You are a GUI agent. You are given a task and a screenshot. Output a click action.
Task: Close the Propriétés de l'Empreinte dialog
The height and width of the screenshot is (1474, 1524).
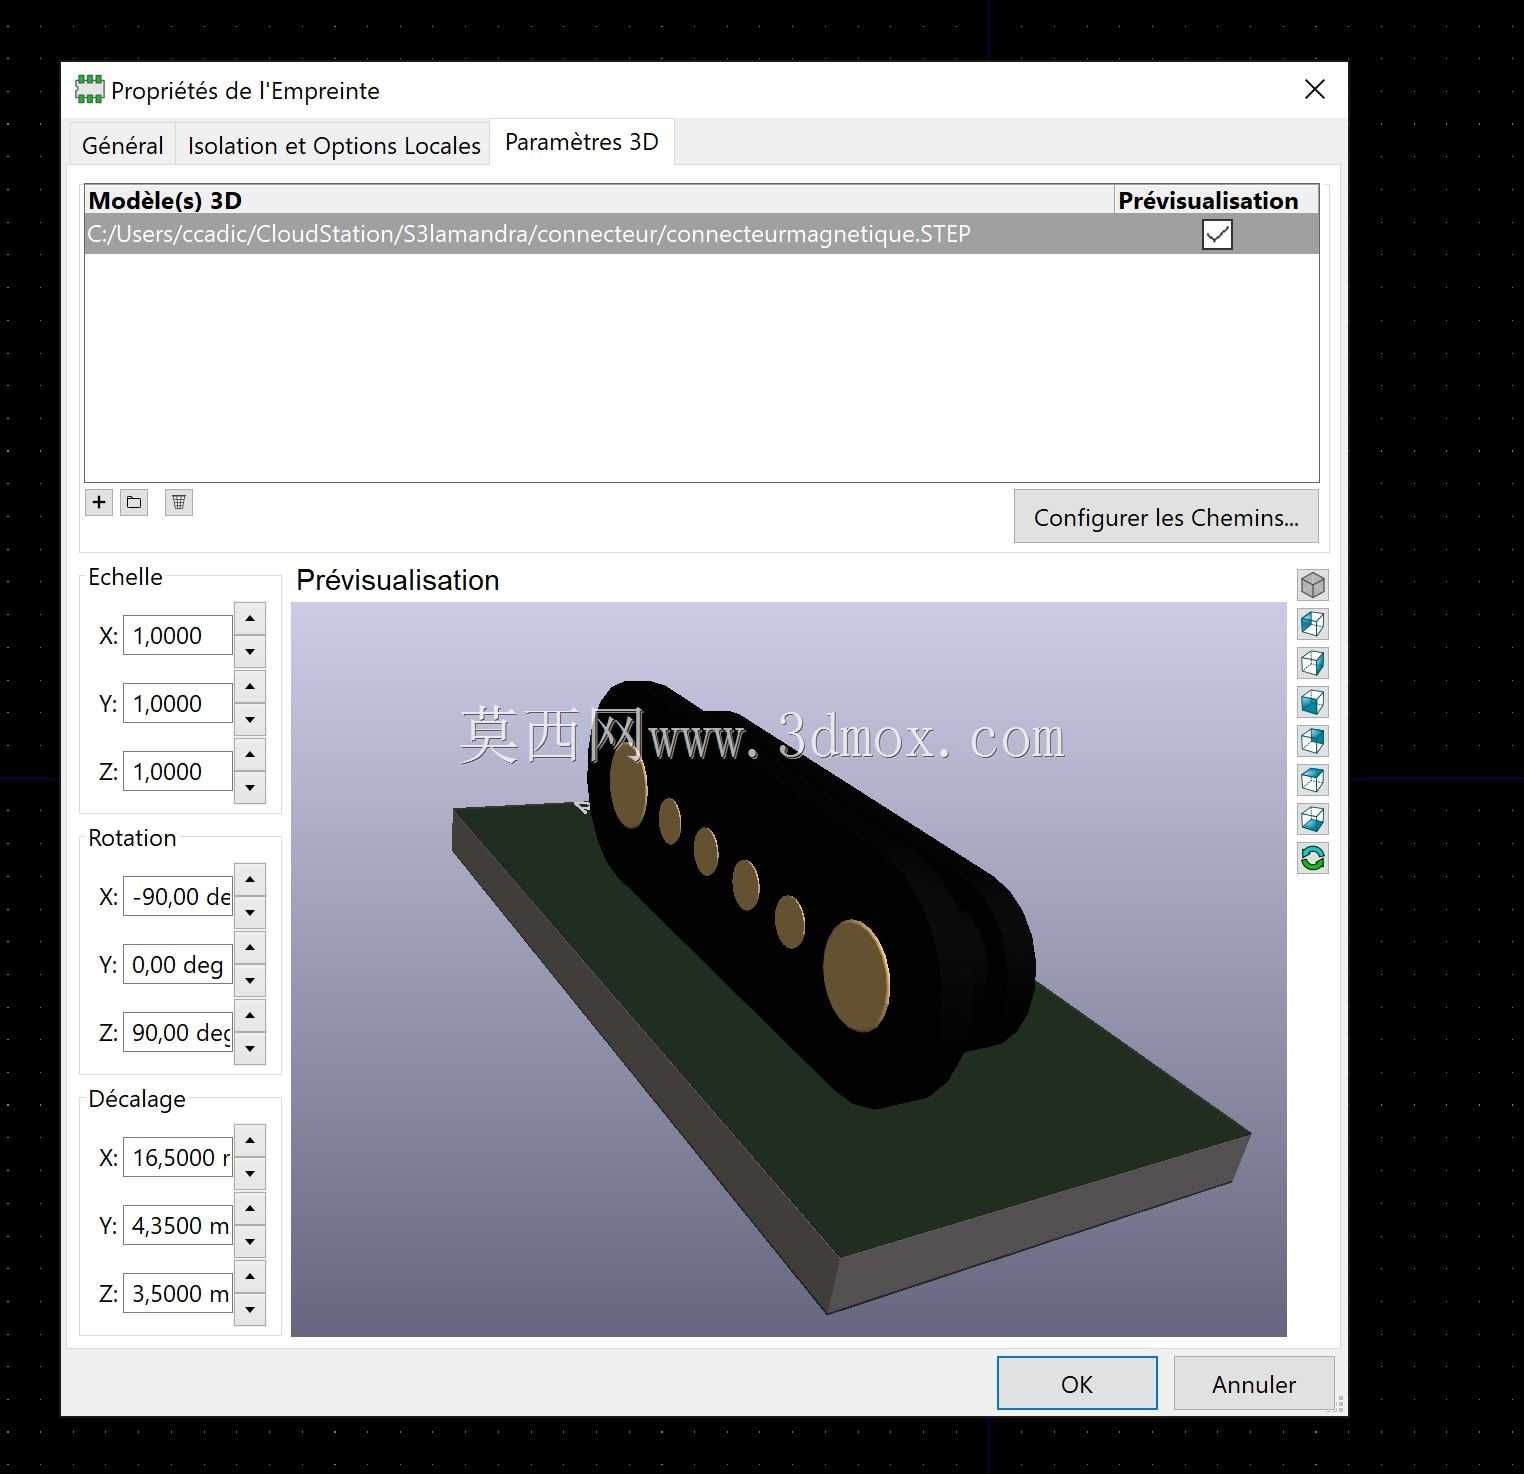point(1315,90)
